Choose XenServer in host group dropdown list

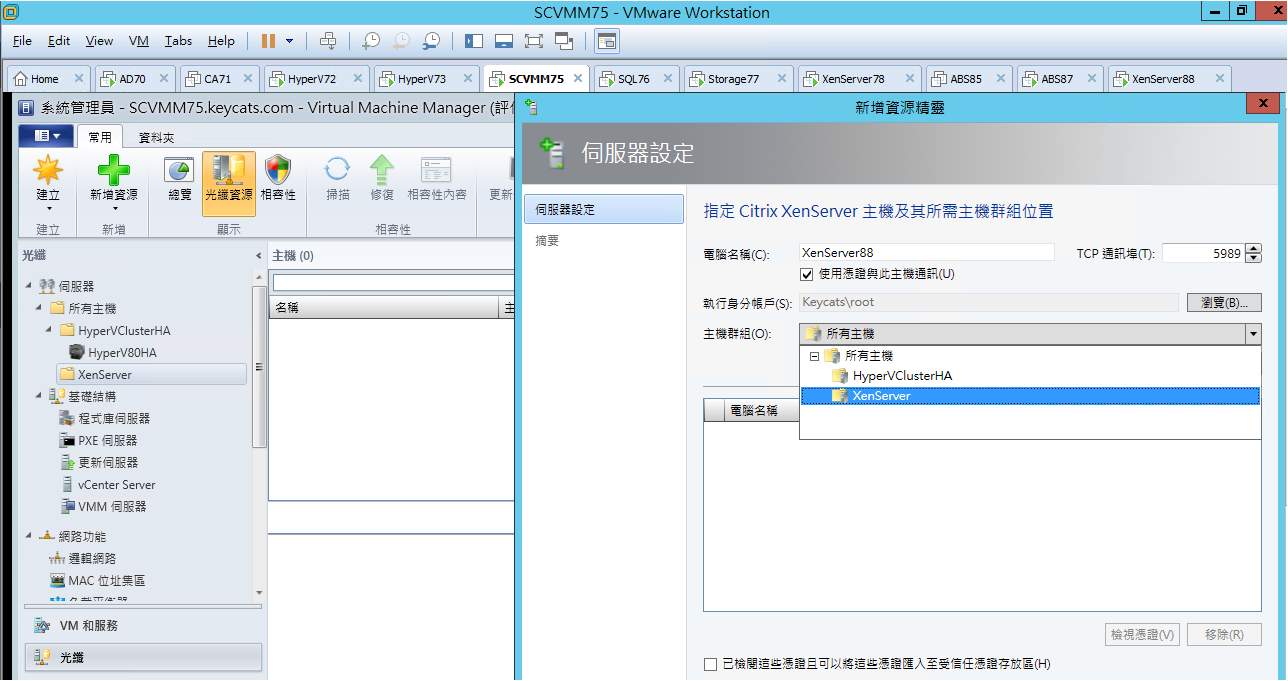click(x=1030, y=396)
